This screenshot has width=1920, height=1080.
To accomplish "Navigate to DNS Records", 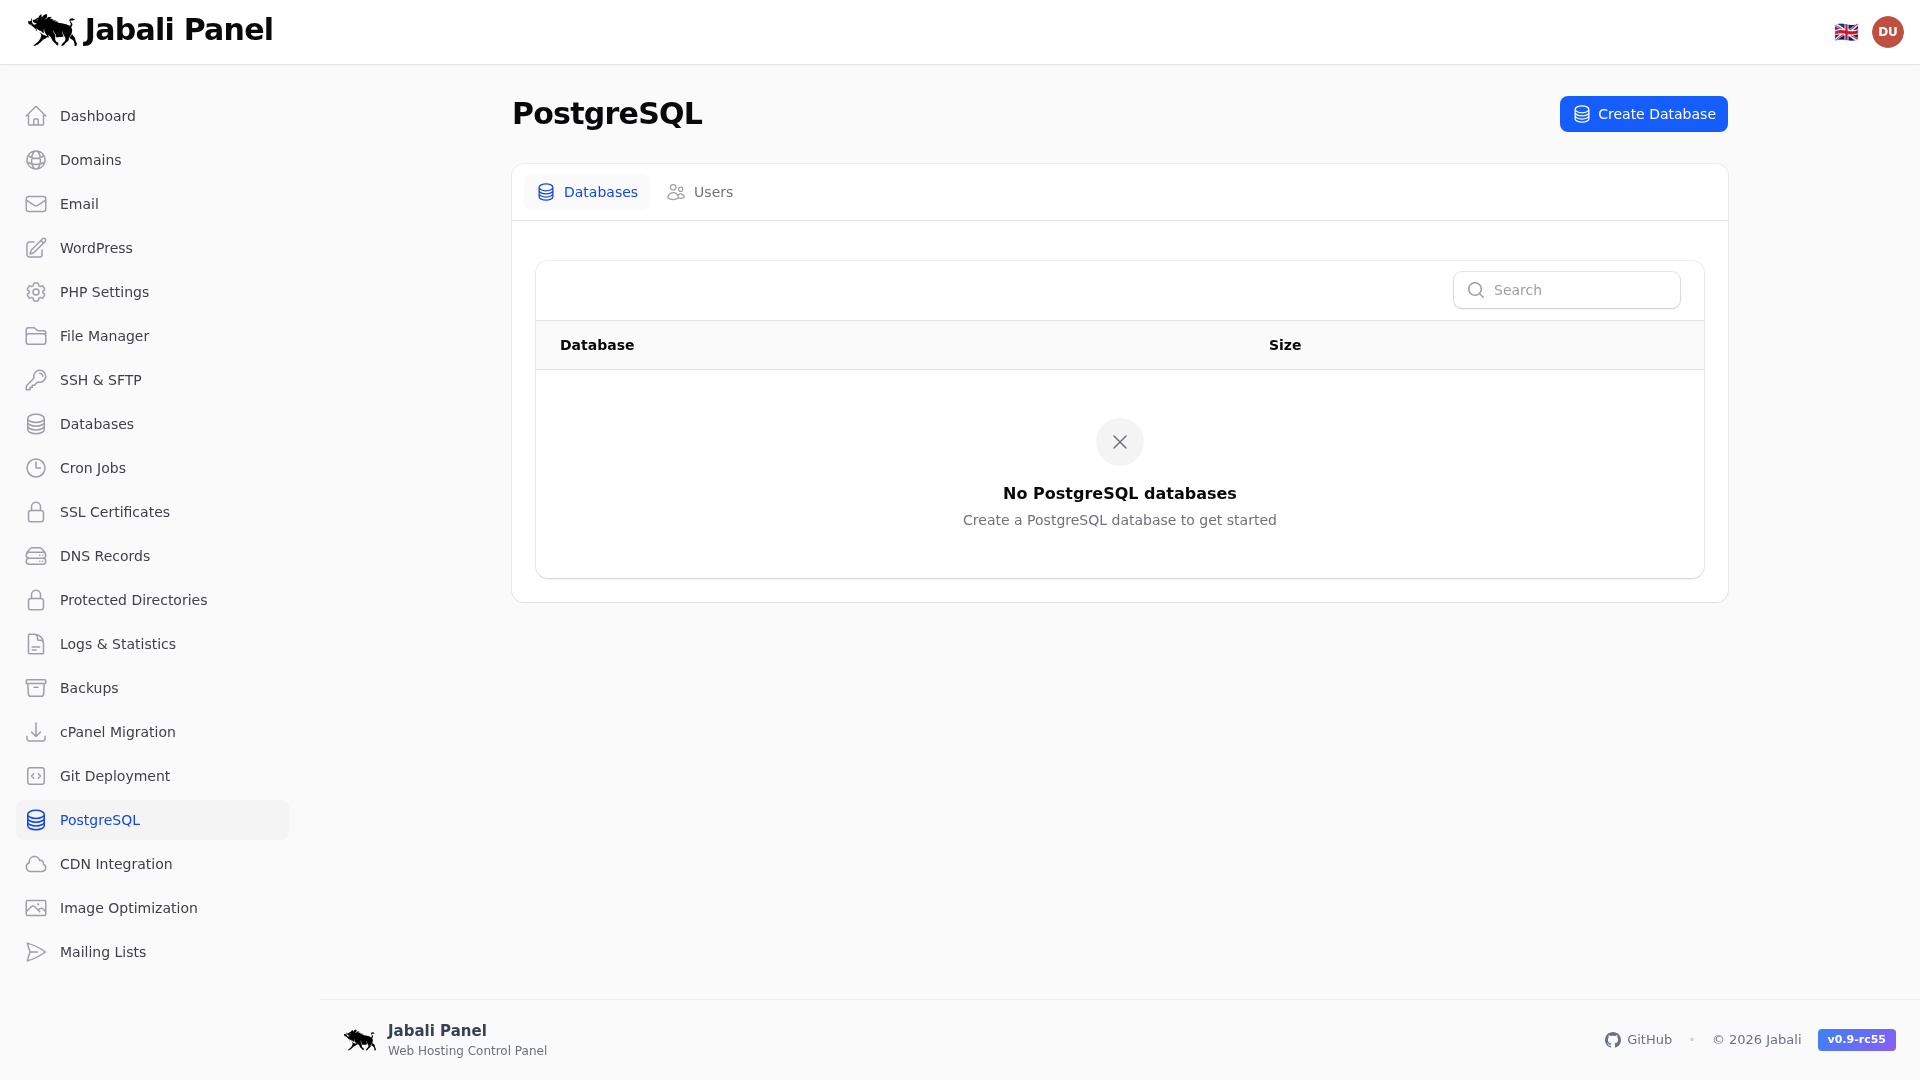I will (x=104, y=556).
